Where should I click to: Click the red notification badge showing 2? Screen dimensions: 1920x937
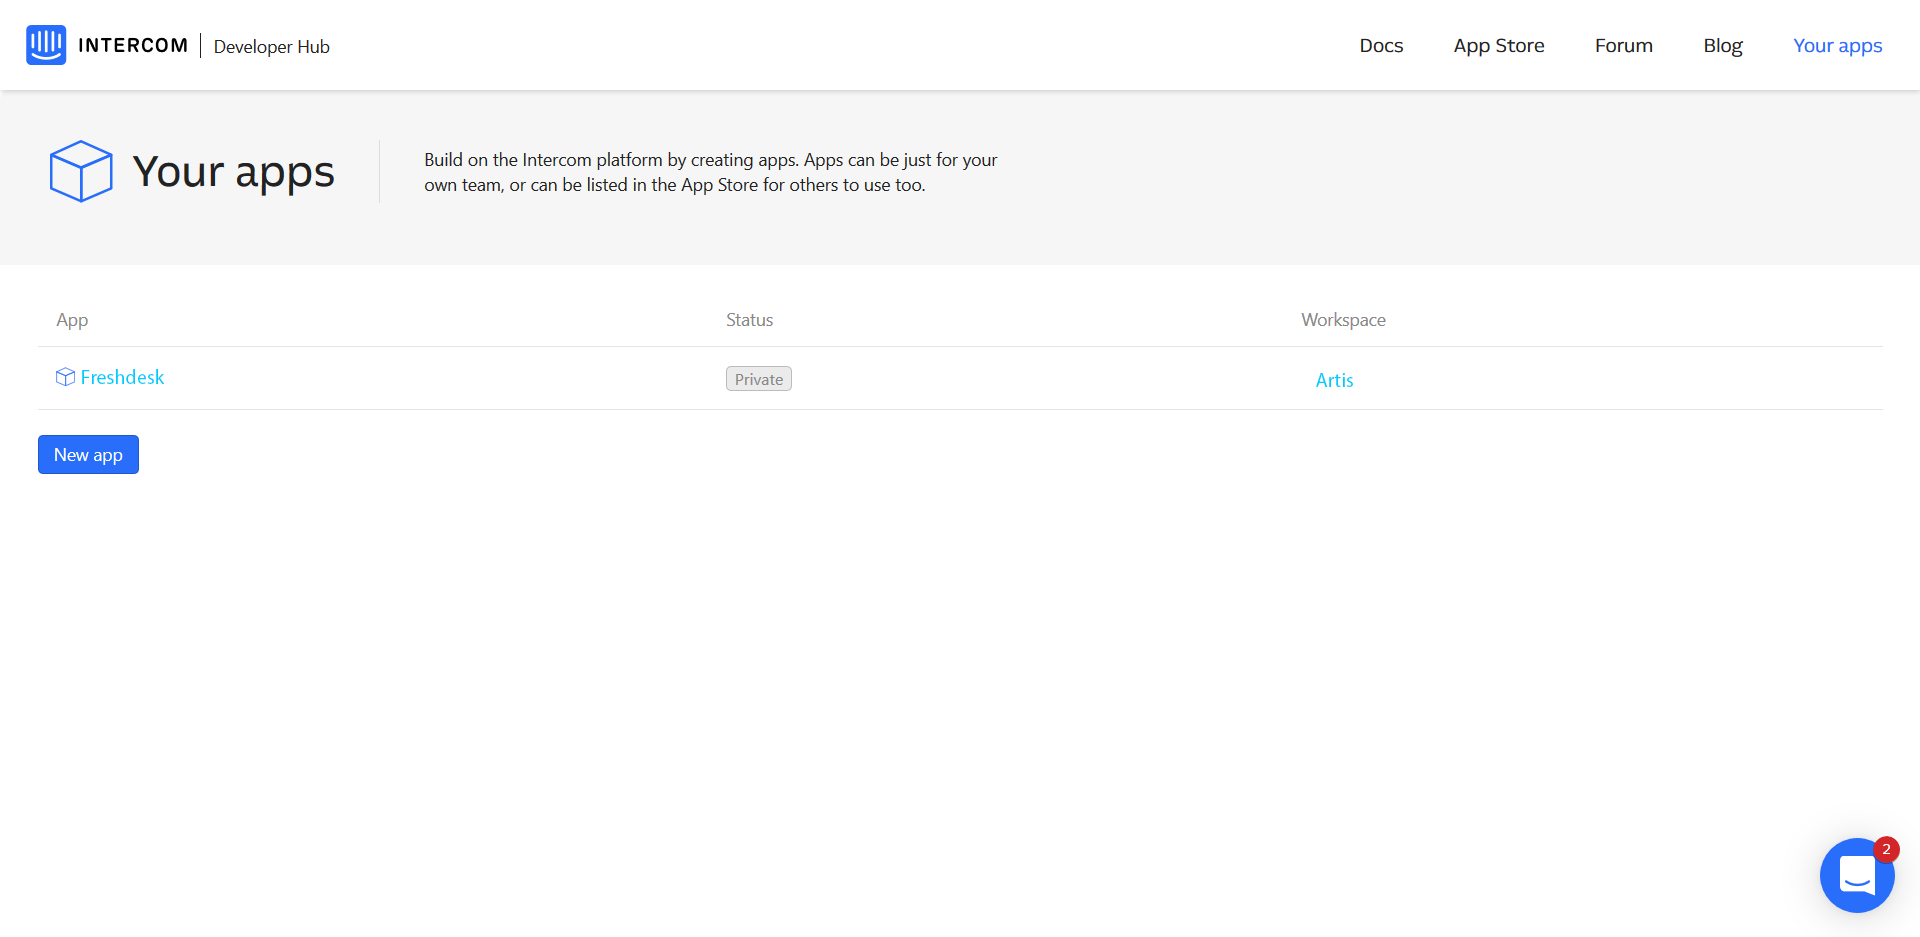[x=1886, y=850]
